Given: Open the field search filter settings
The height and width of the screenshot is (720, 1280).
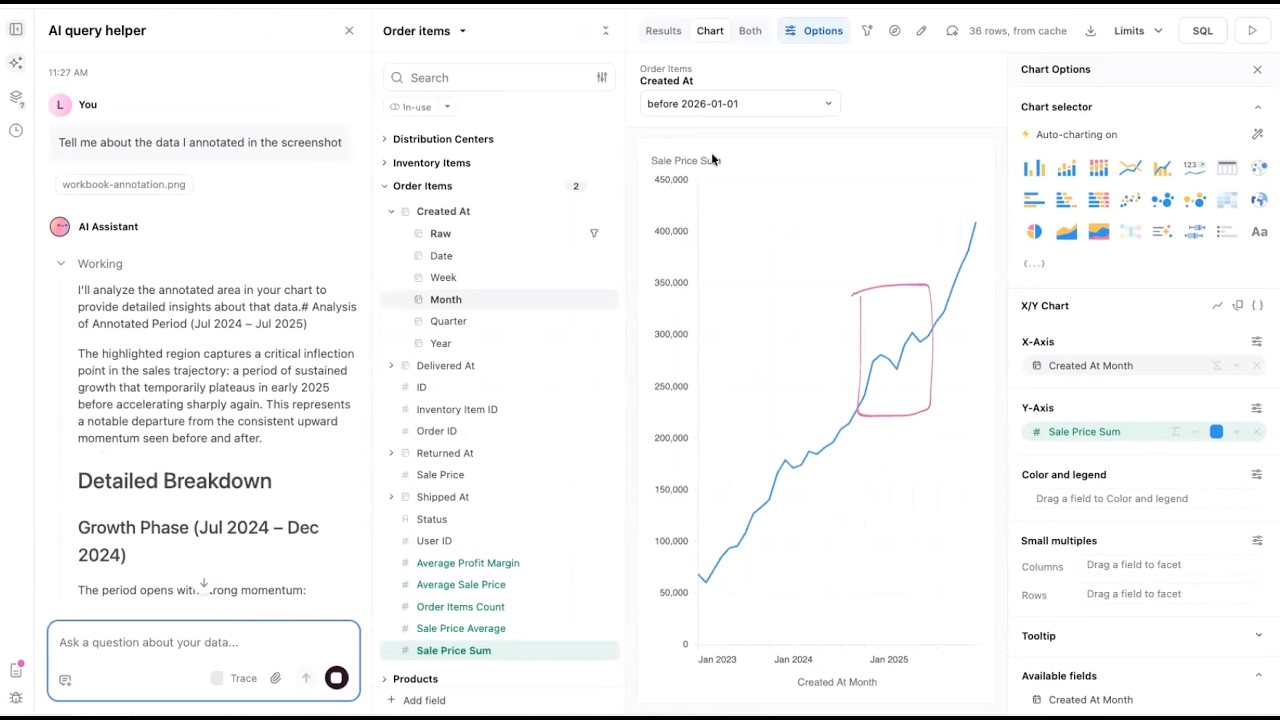Looking at the screenshot, I should point(602,77).
